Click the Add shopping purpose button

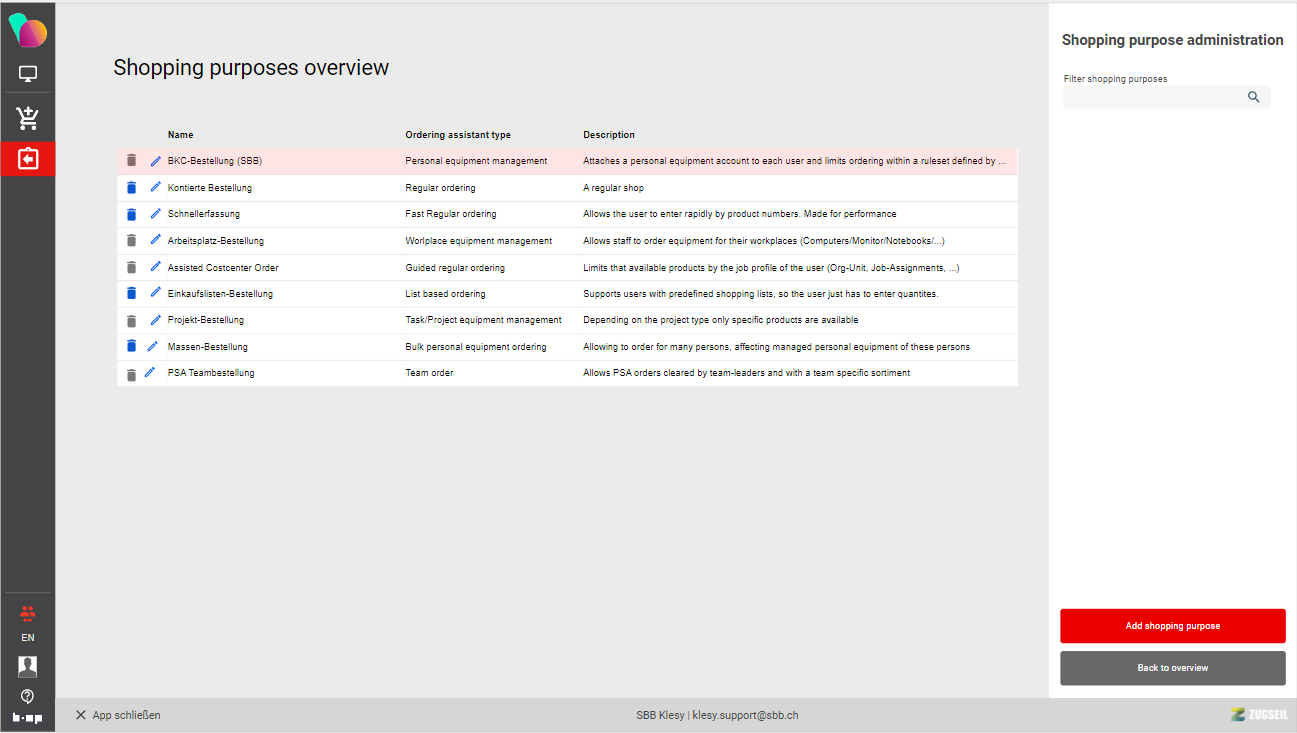(x=1172, y=626)
